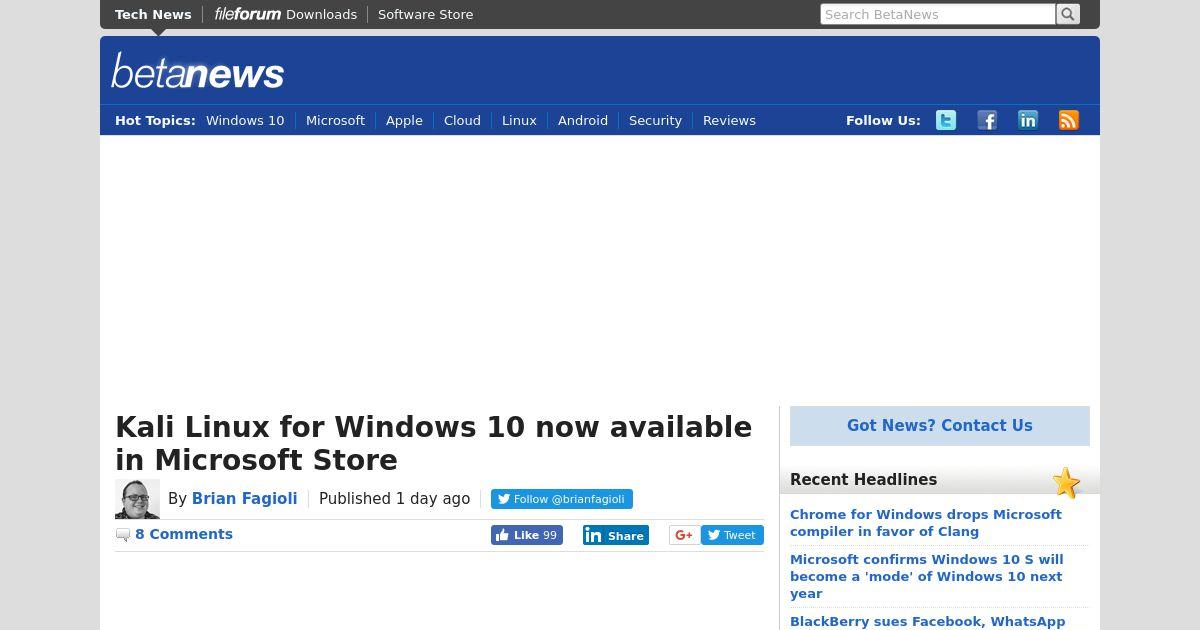
Task: Click the Search BetaNews input field
Action: point(938,14)
